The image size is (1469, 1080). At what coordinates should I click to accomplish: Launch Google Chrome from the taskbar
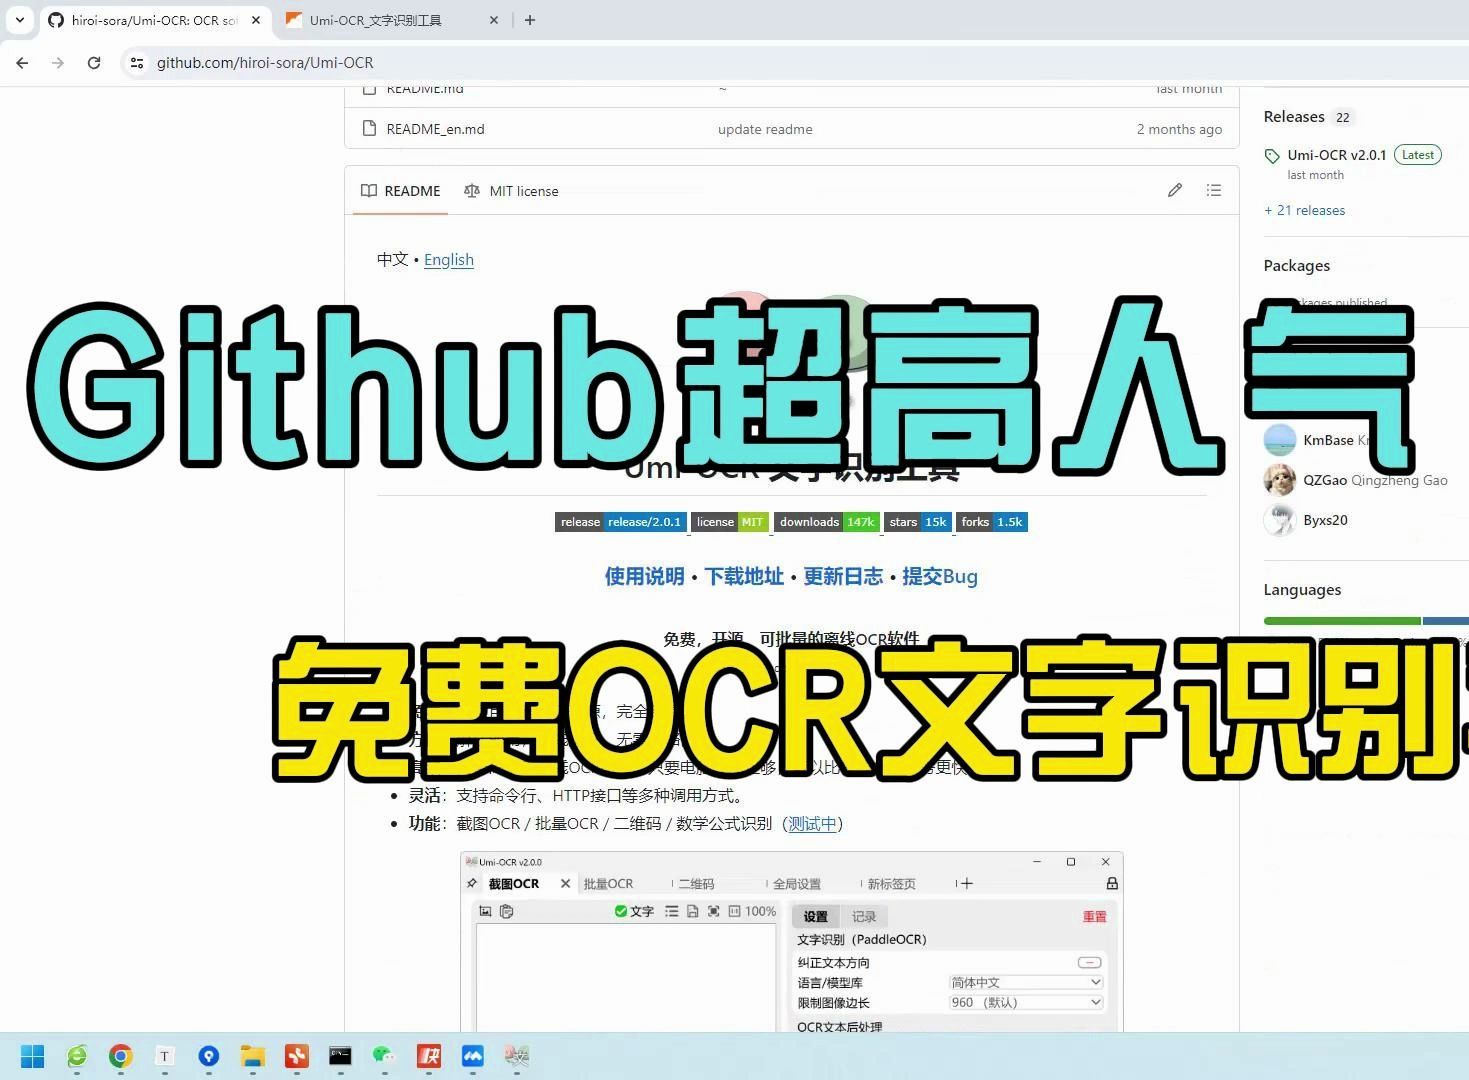pyautogui.click(x=121, y=1056)
